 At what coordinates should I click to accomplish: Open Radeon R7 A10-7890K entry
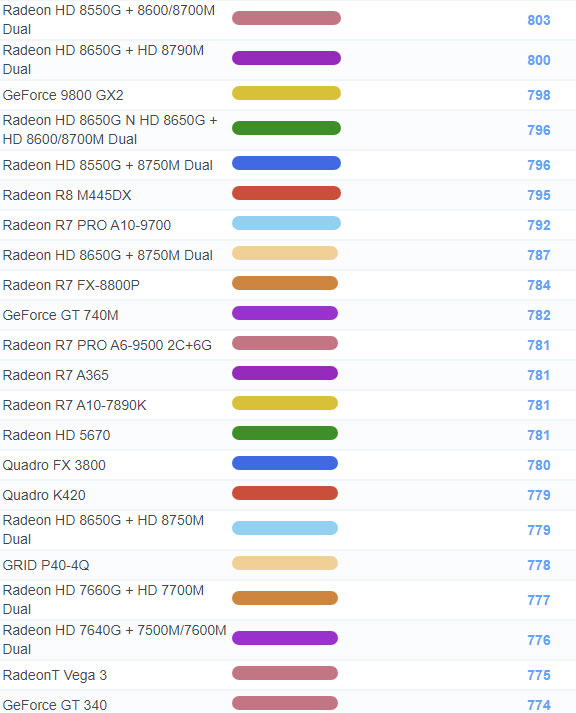74,405
